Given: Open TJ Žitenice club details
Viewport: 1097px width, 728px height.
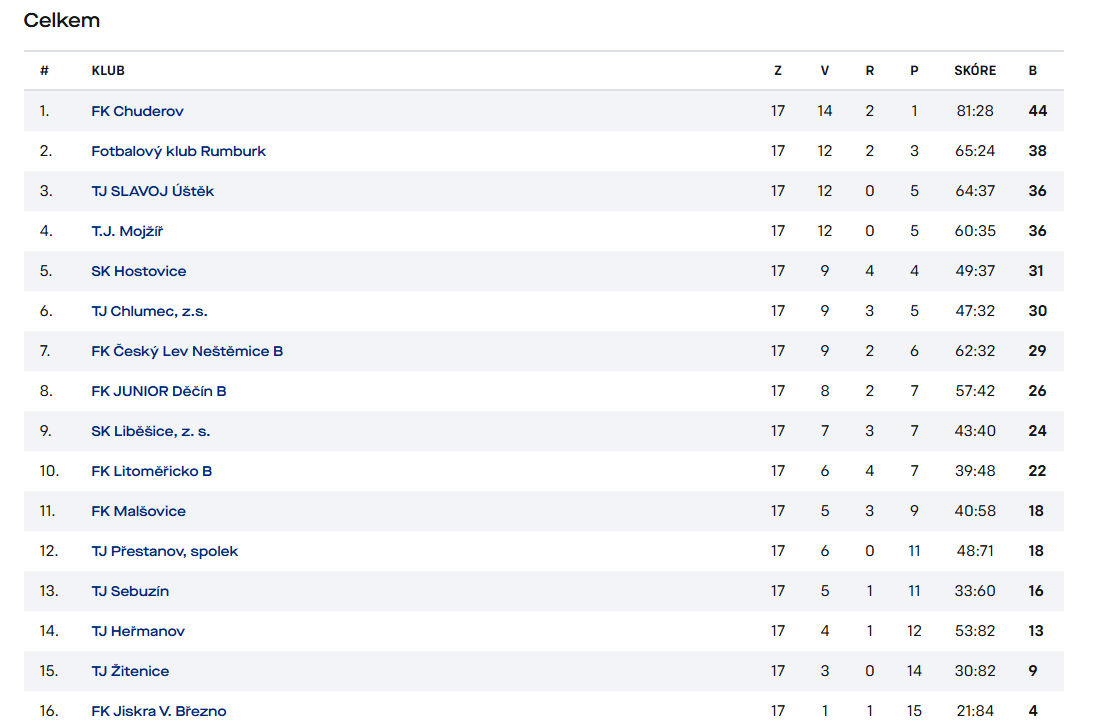Looking at the screenshot, I should pyautogui.click(x=130, y=671).
